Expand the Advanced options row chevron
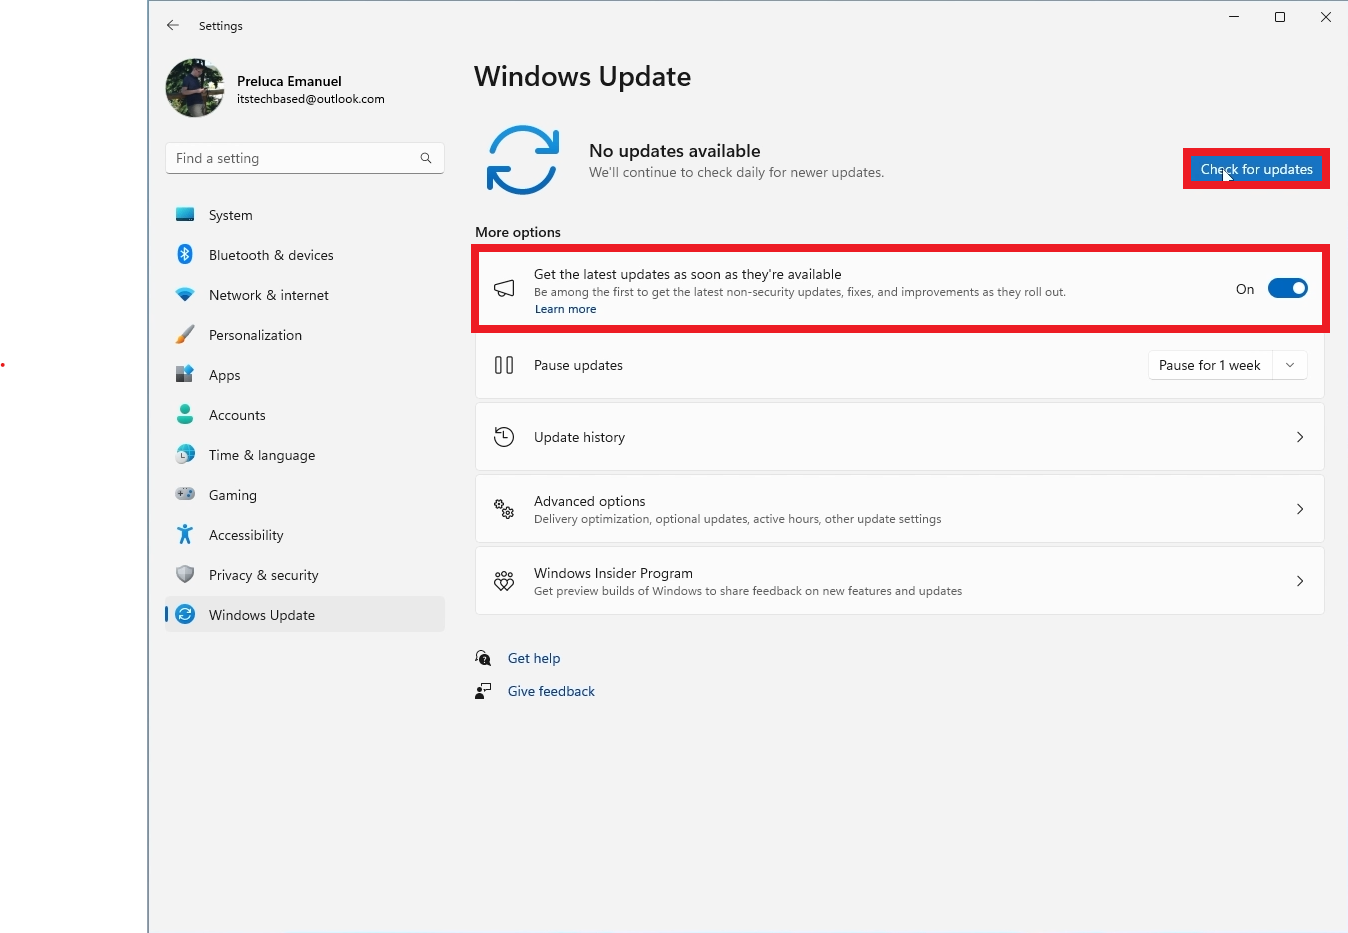The height and width of the screenshot is (933, 1348). (x=1300, y=509)
